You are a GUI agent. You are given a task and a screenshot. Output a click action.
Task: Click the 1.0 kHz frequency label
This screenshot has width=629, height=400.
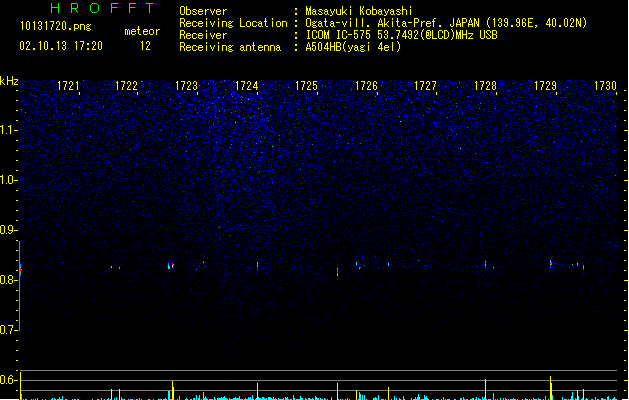coord(8,180)
